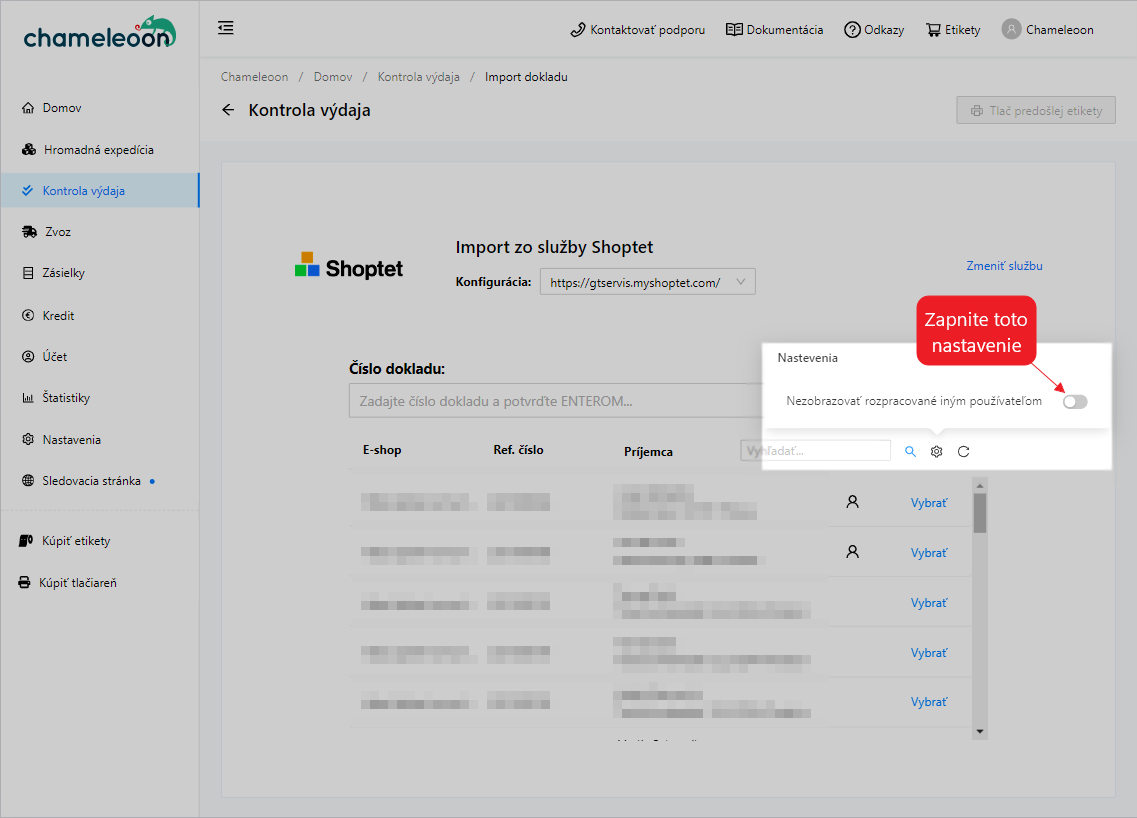The height and width of the screenshot is (818, 1137).
Task: Click the list's vertical scrollbar down arrow
Action: pos(980,732)
